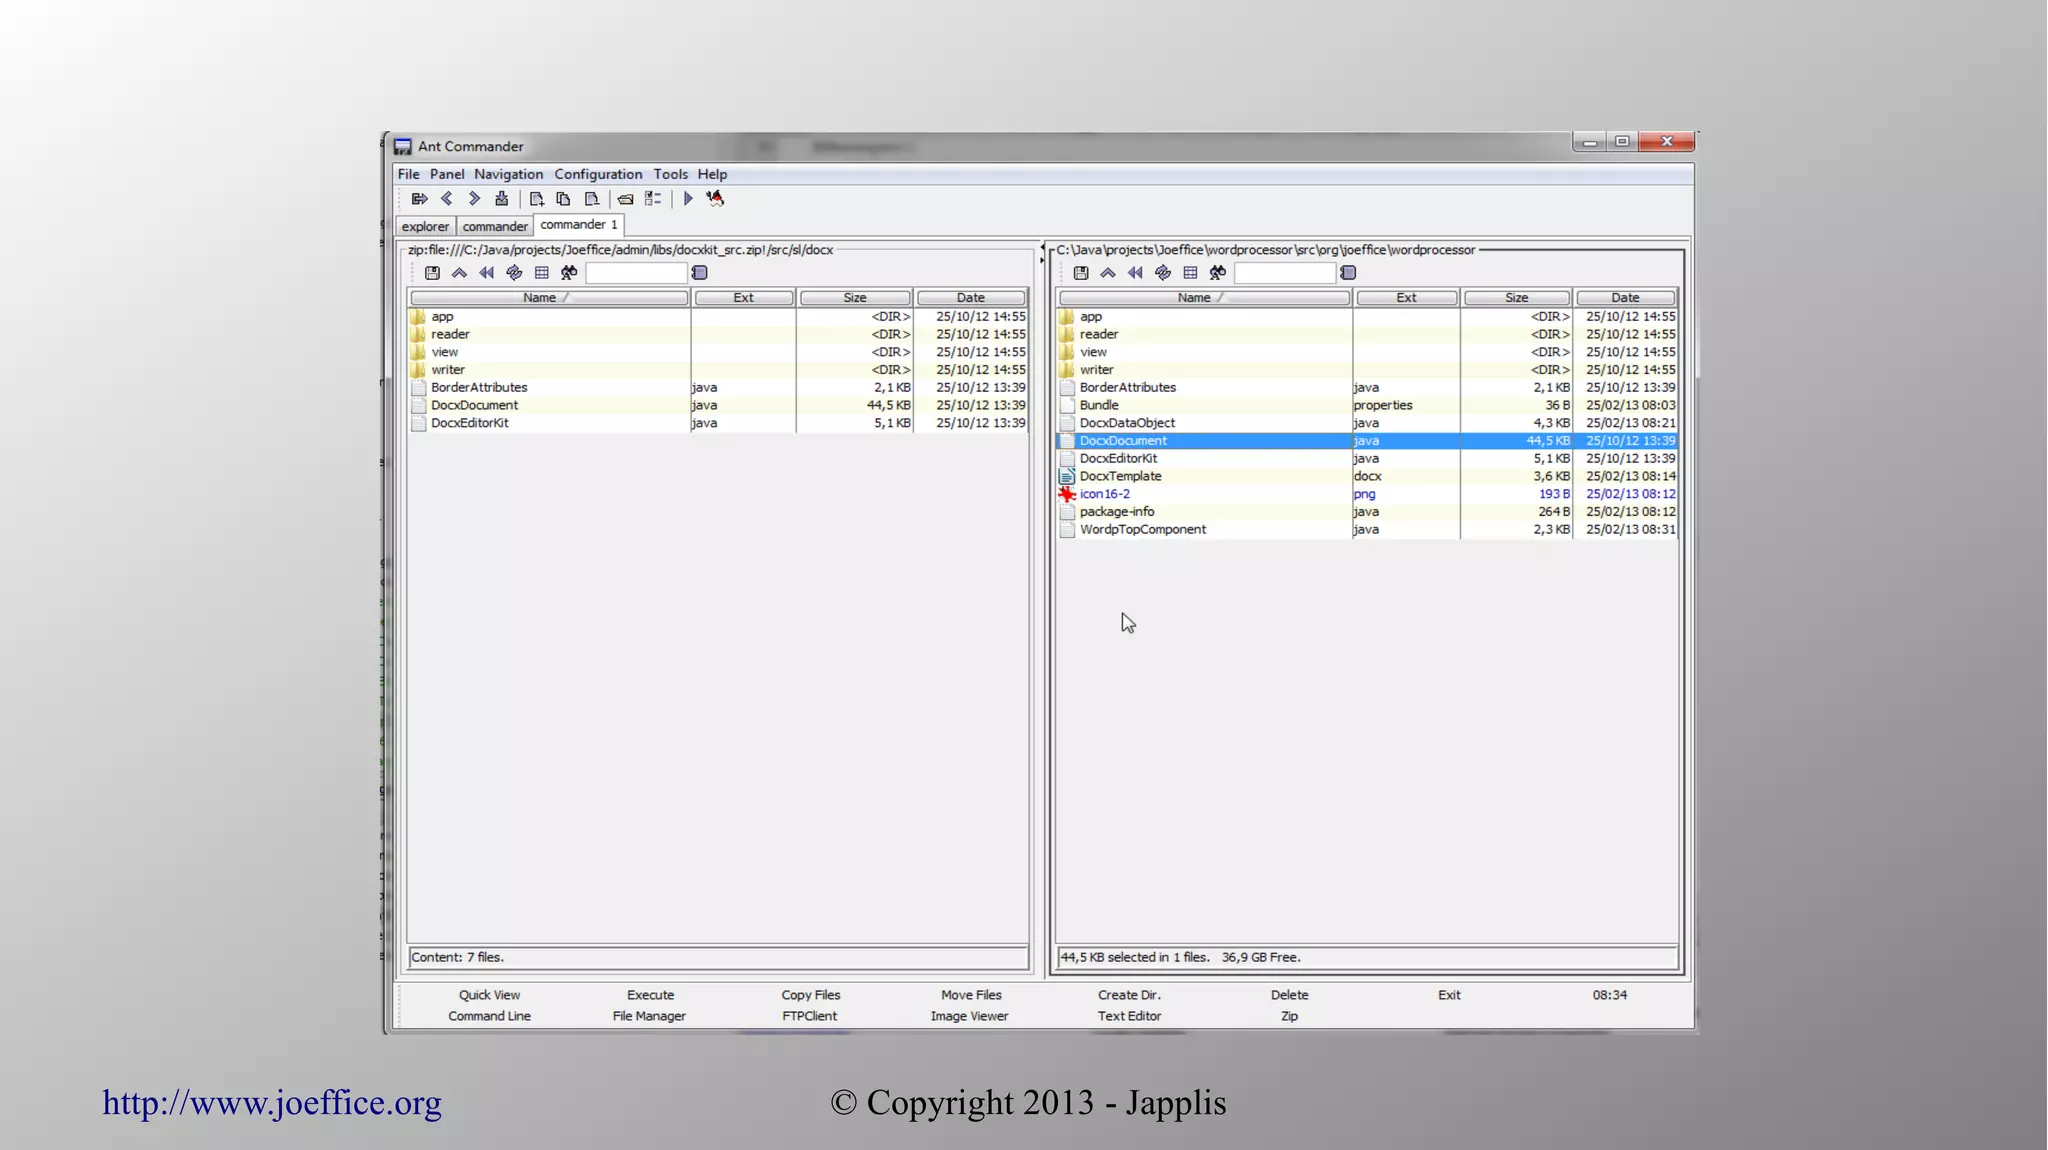The width and height of the screenshot is (2048, 1150).
Task: Open the Tools menu
Action: click(x=670, y=174)
